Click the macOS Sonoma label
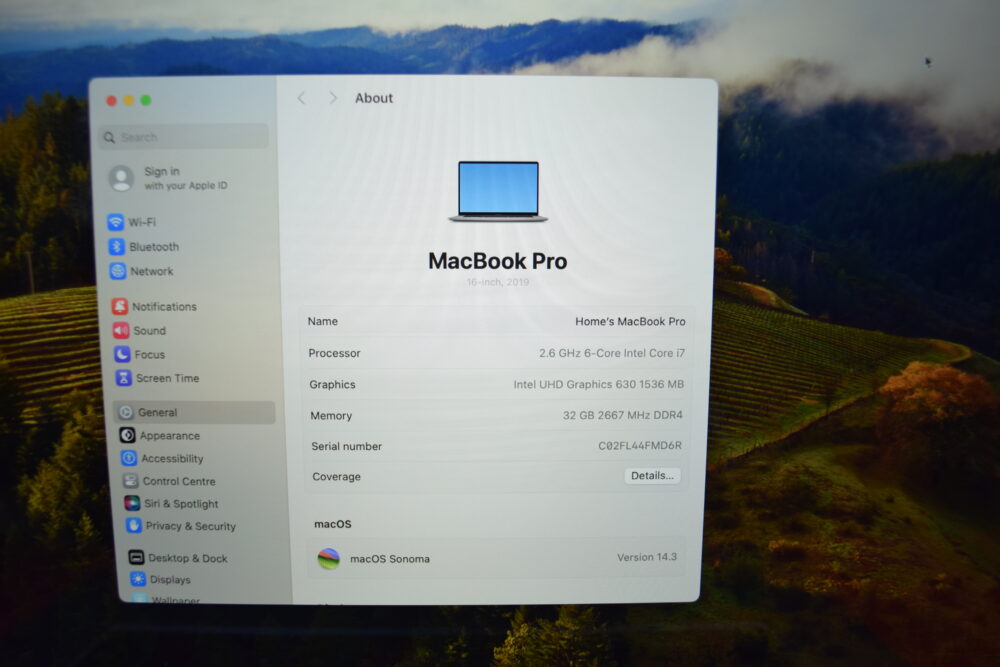The image size is (1000, 667). [390, 559]
